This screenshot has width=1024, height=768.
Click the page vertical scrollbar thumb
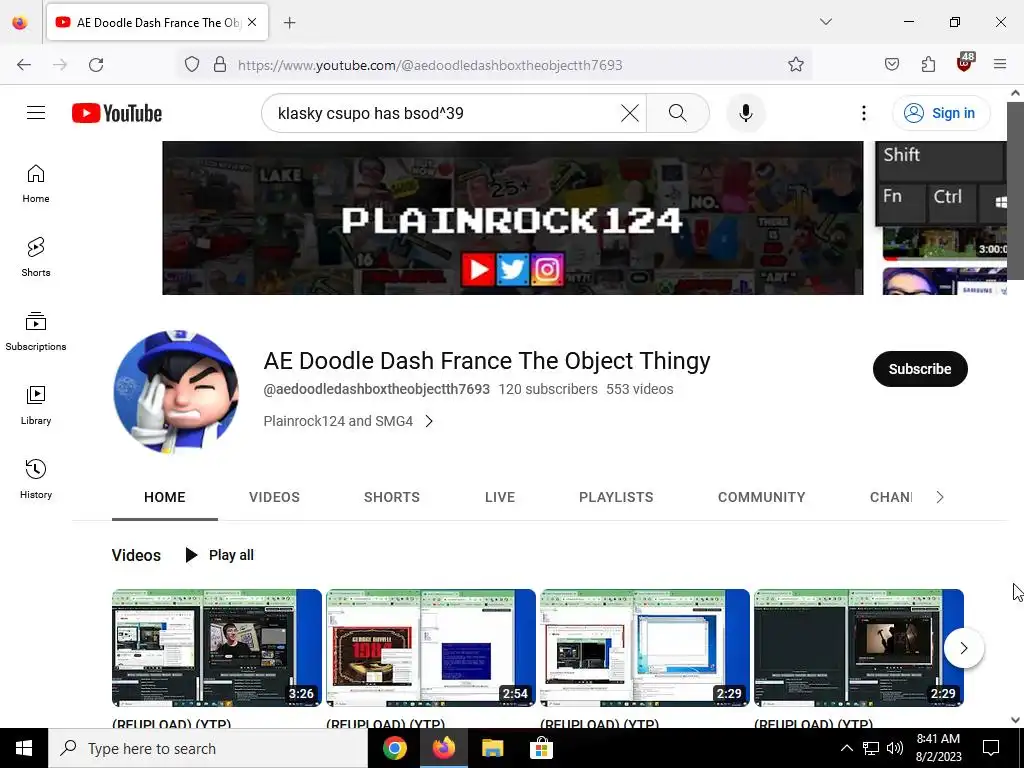click(1015, 189)
